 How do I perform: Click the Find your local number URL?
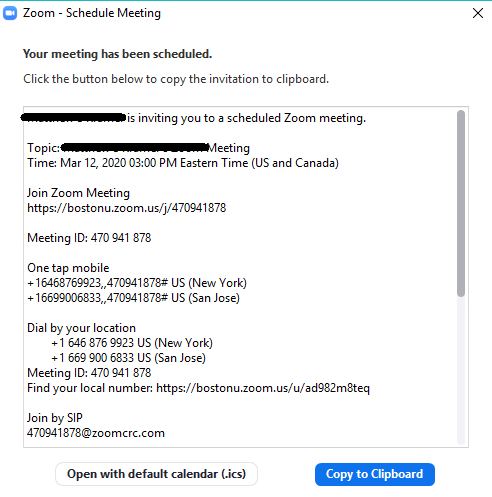pyautogui.click(x=263, y=388)
